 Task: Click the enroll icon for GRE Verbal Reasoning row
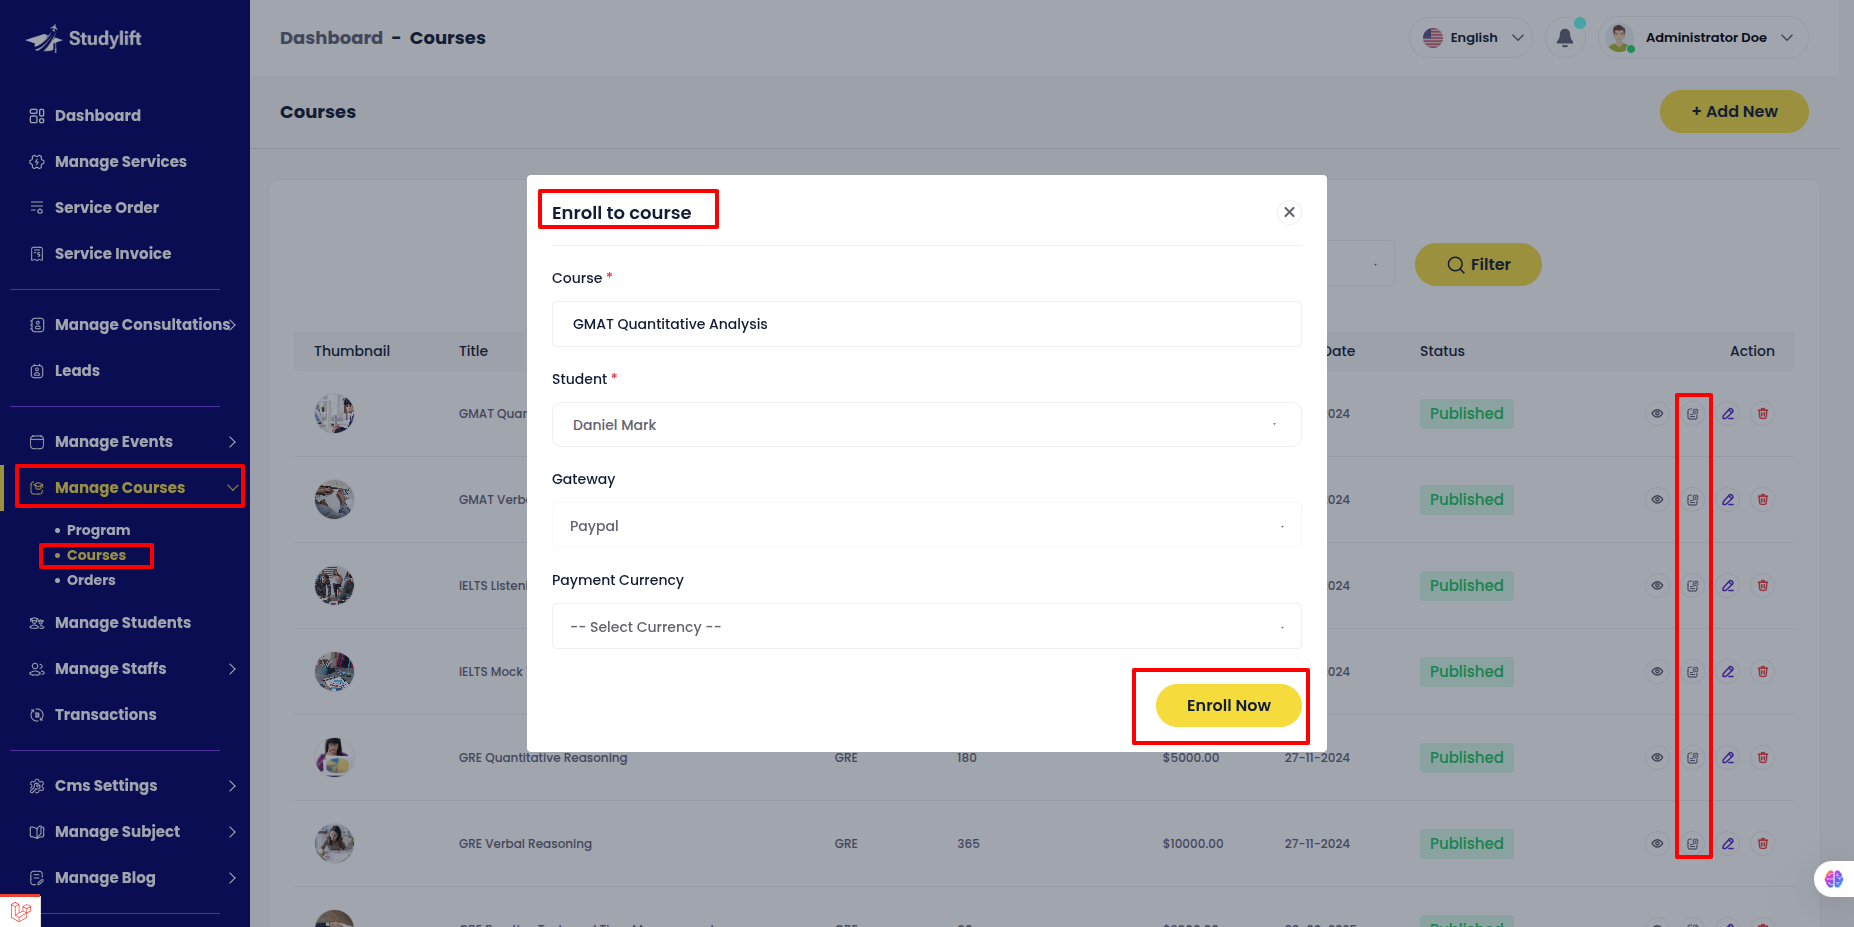[x=1692, y=844]
